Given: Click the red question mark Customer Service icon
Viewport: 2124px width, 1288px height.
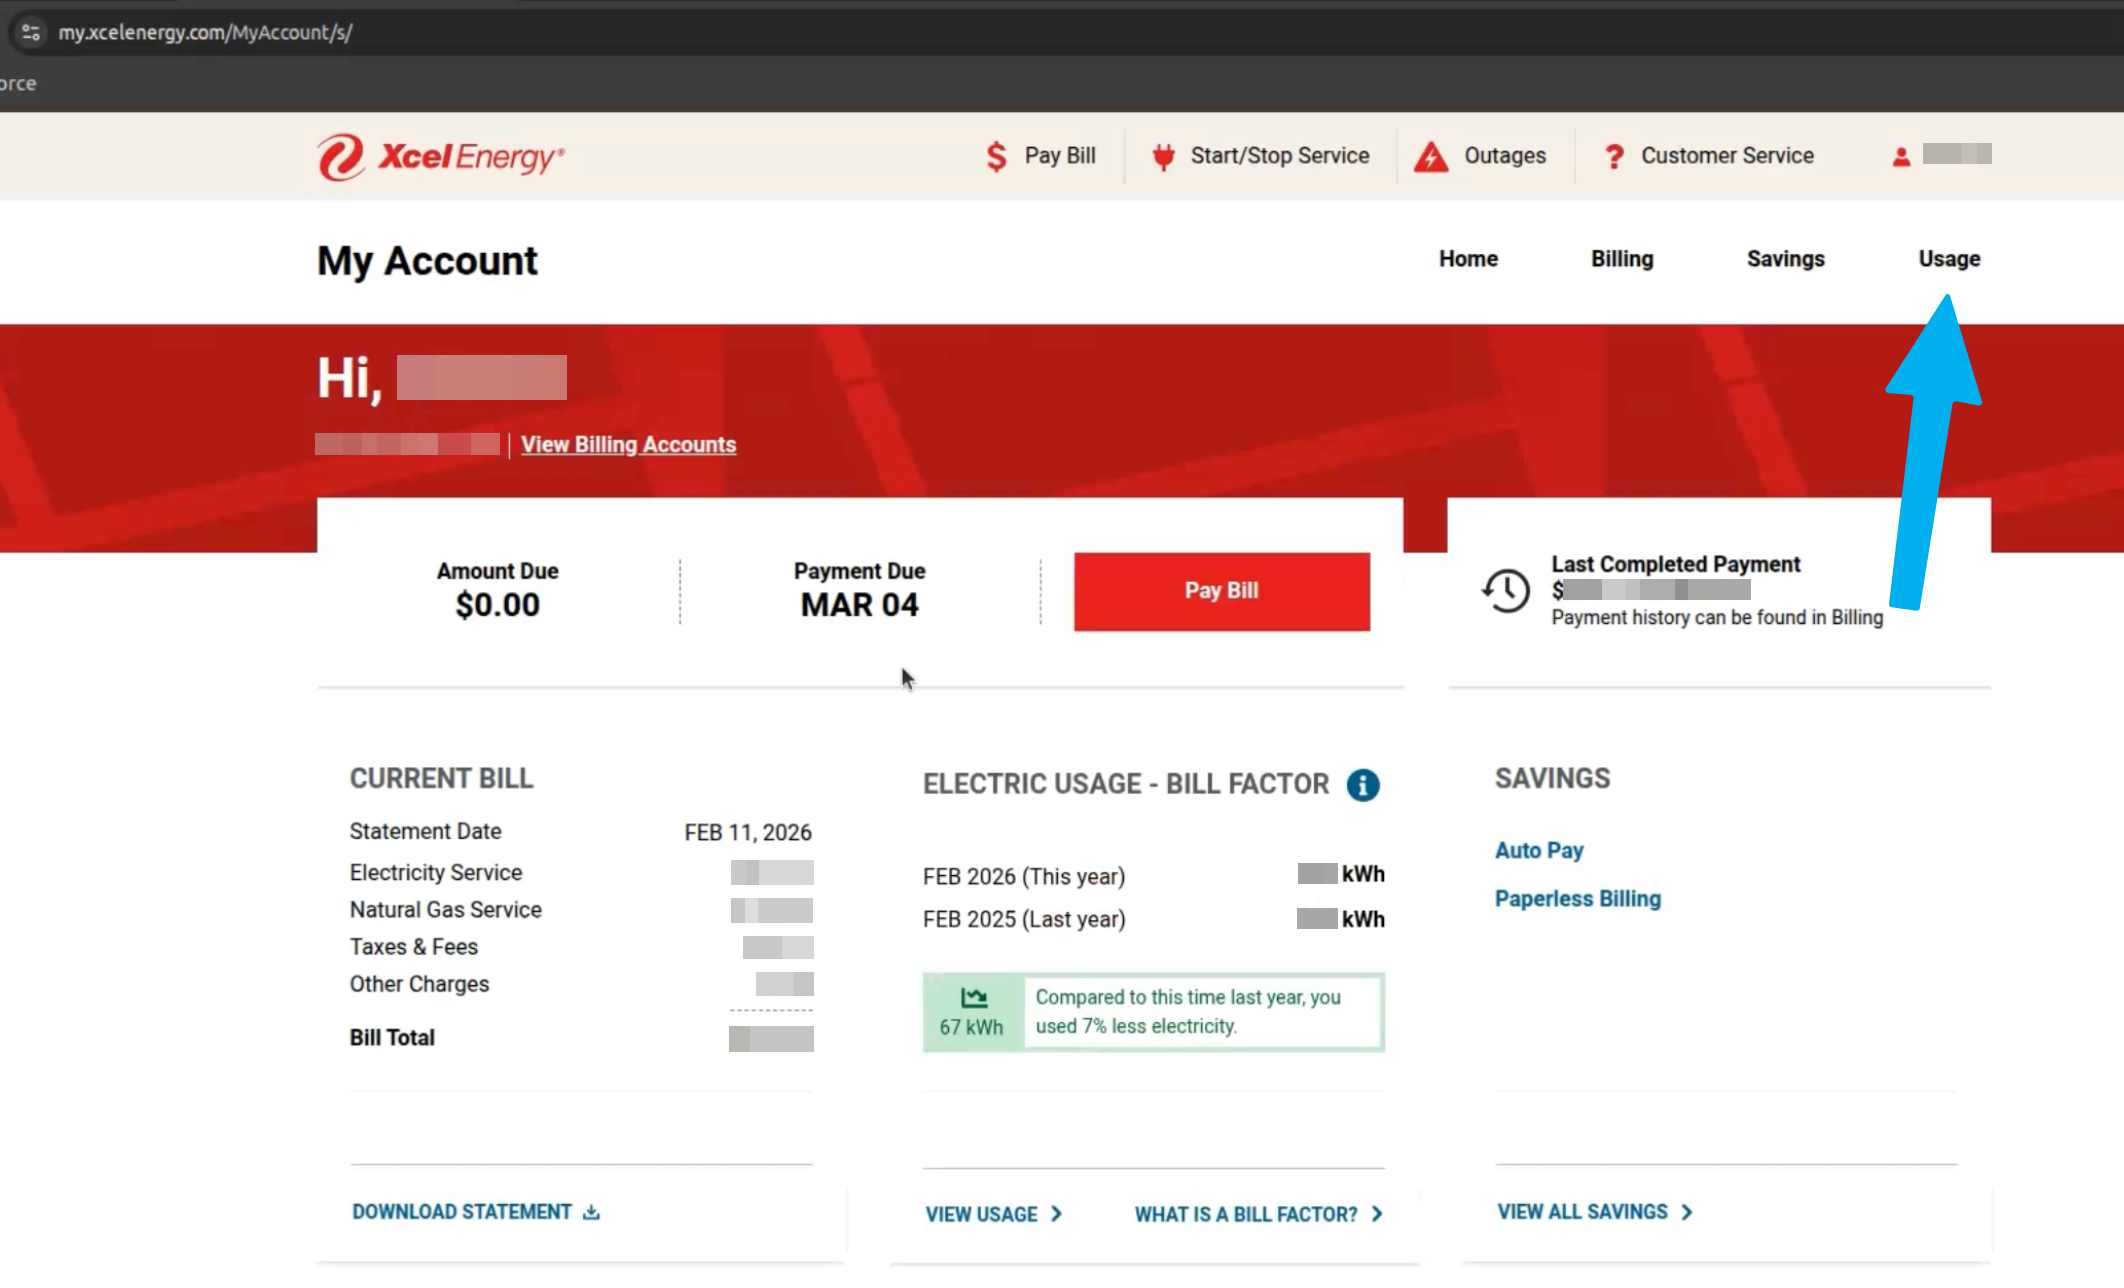Looking at the screenshot, I should point(1614,157).
